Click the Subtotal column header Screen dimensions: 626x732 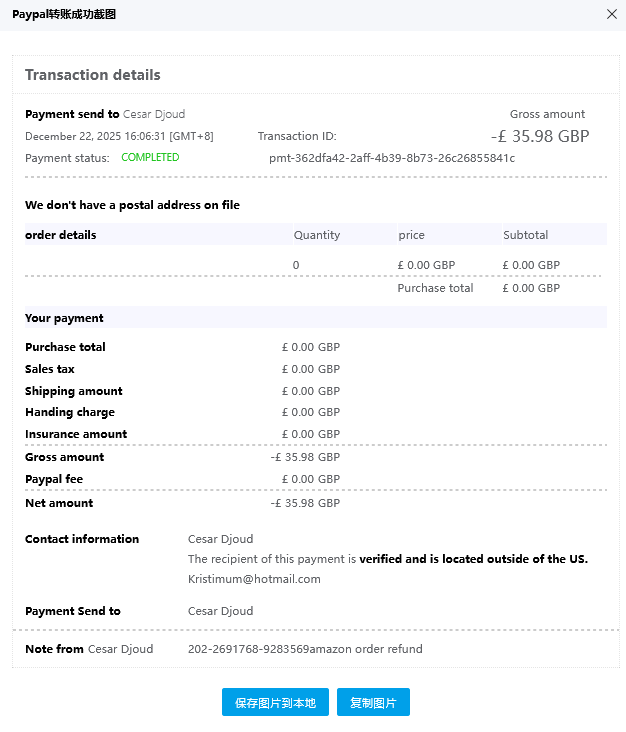pyautogui.click(x=526, y=235)
